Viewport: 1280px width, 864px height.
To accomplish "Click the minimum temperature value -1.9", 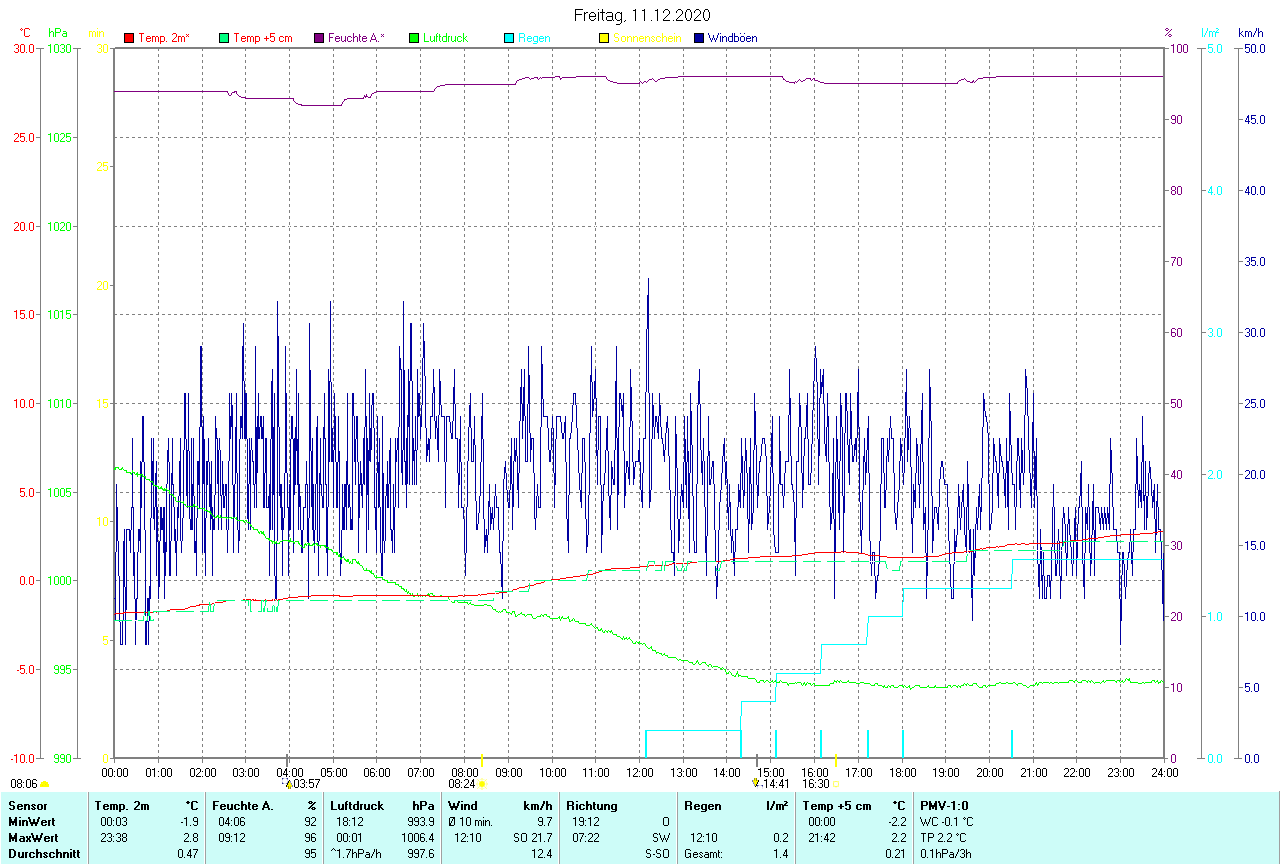I will pos(189,822).
